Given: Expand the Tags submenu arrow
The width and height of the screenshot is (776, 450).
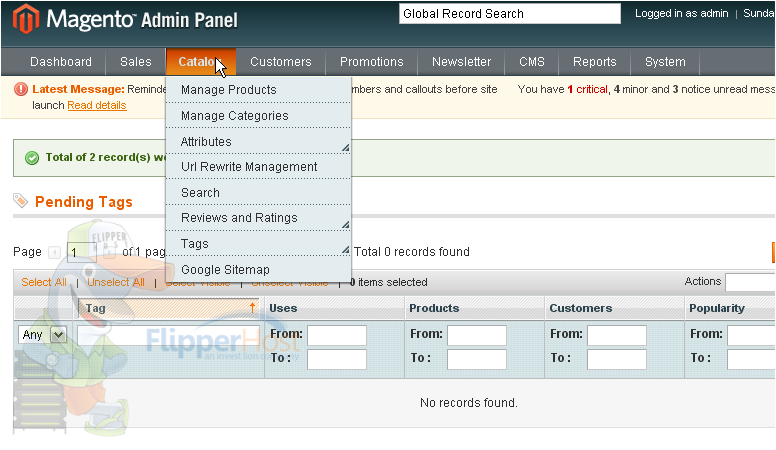Looking at the screenshot, I should click(345, 250).
